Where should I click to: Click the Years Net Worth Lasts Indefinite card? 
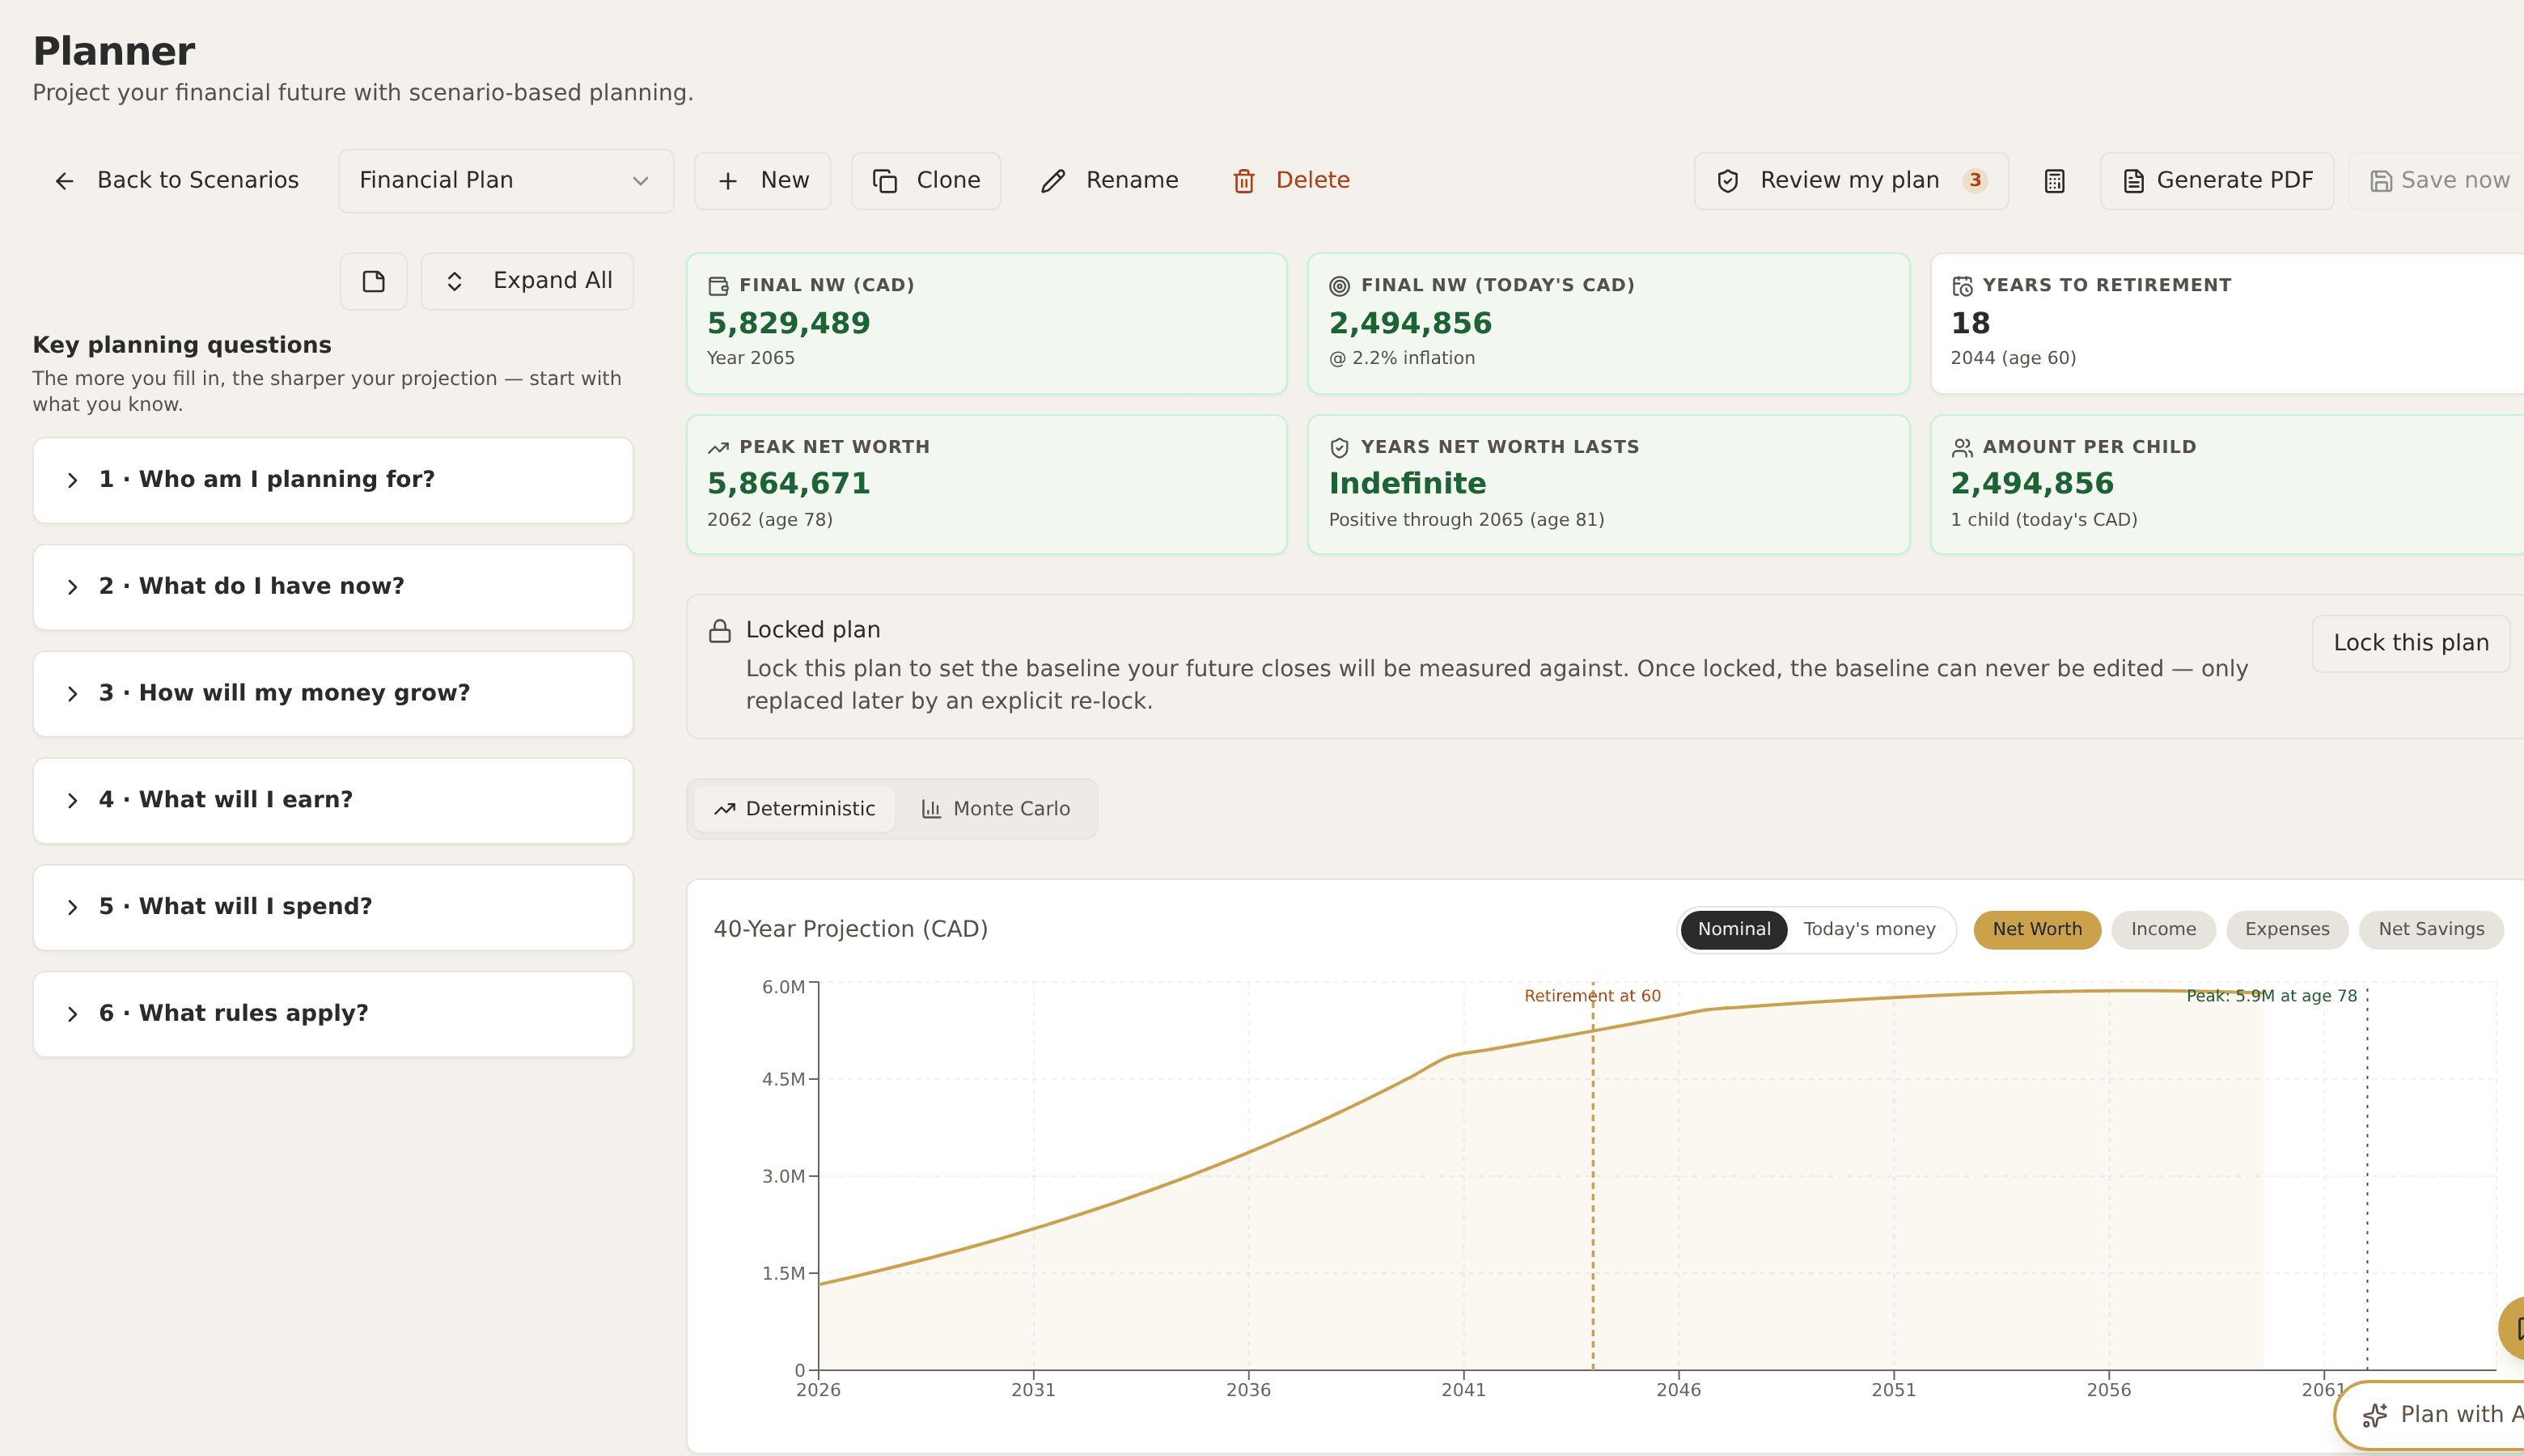(x=1608, y=485)
